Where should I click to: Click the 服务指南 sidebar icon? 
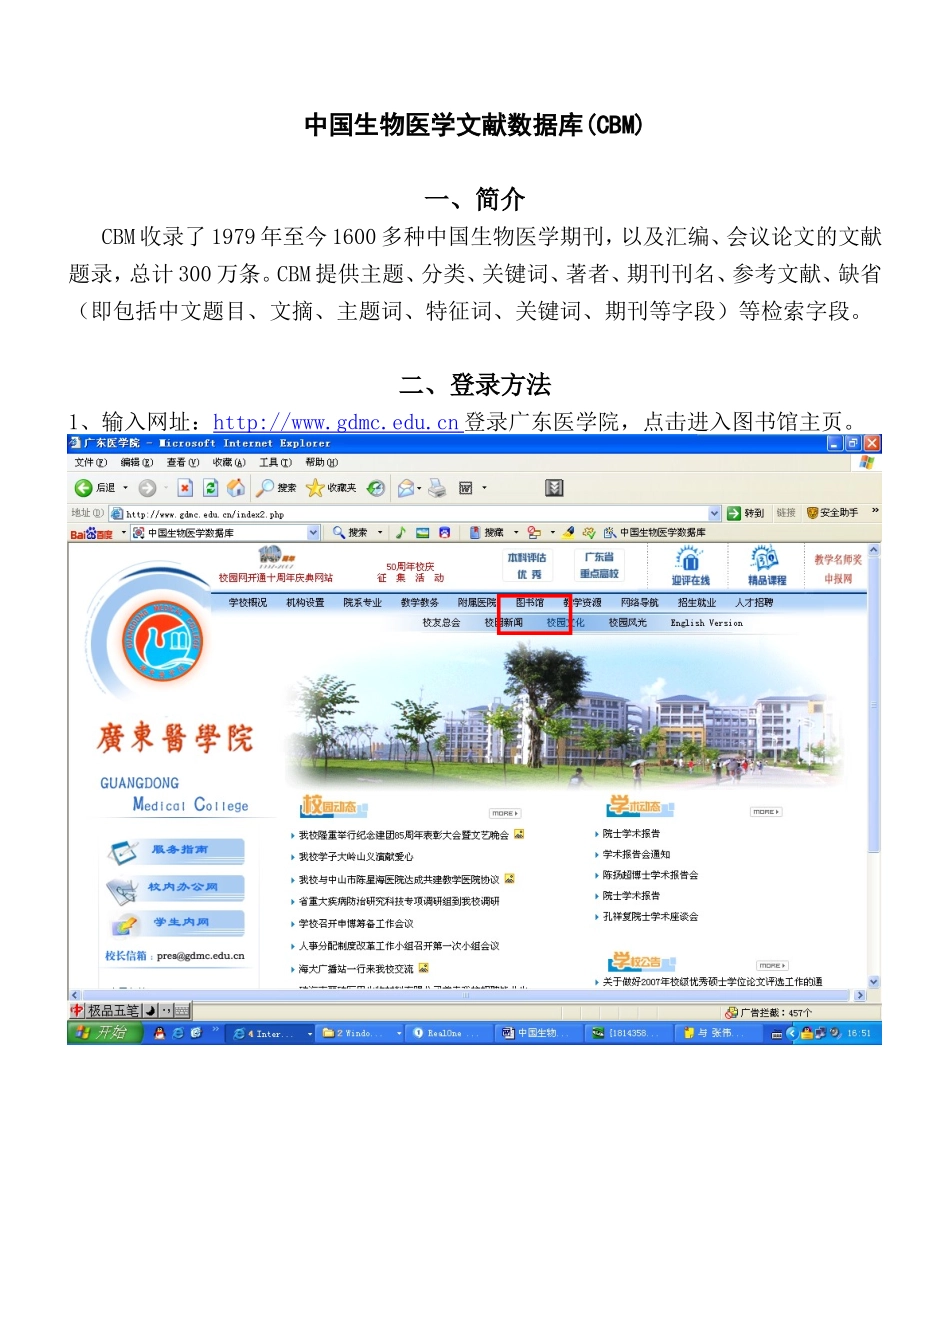(176, 851)
